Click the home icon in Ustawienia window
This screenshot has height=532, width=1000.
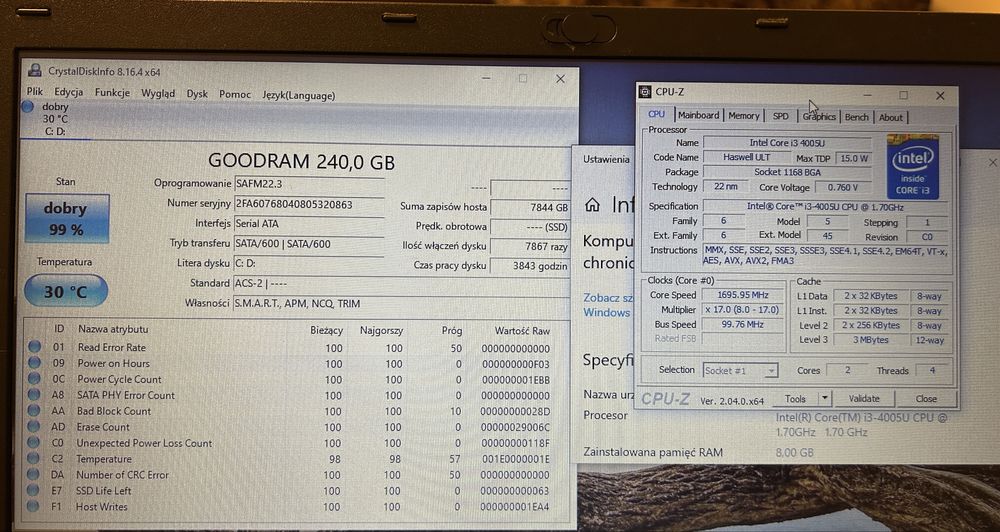click(x=592, y=205)
